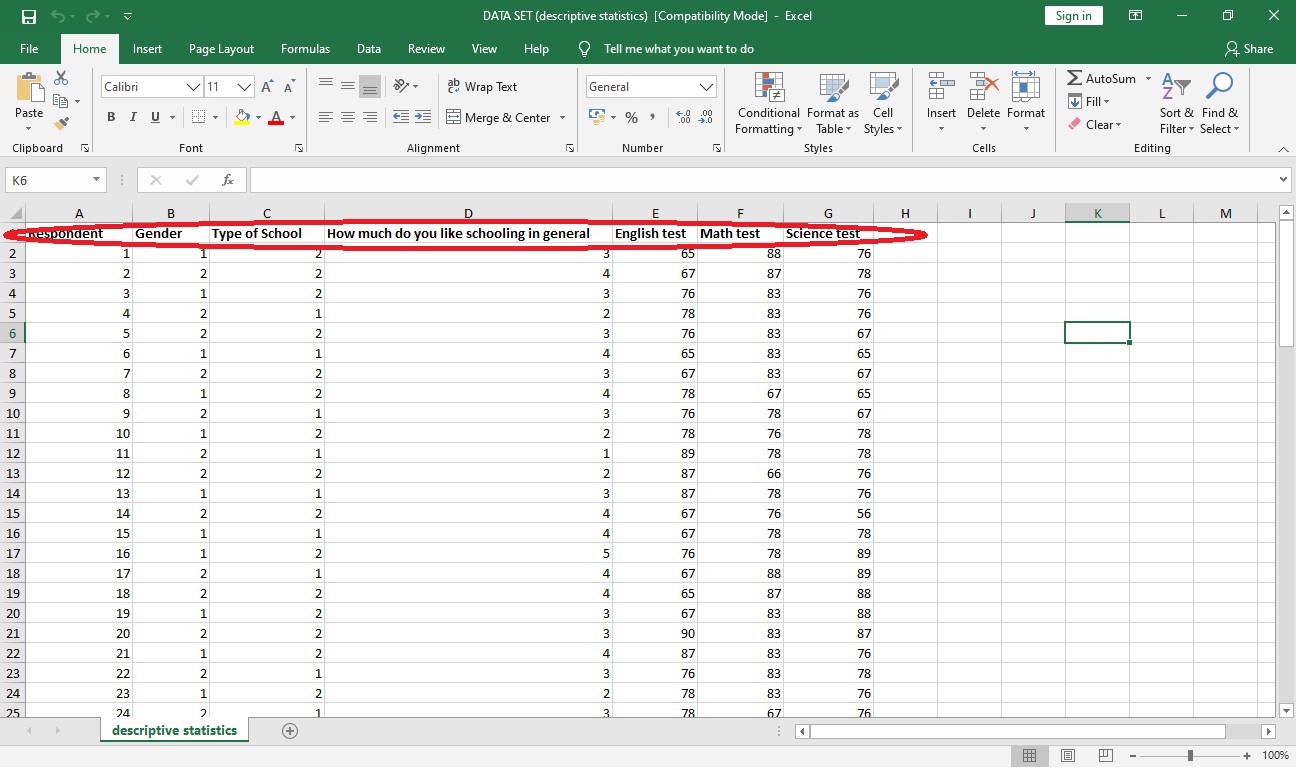Click the Italic formatting icon

[x=131, y=117]
